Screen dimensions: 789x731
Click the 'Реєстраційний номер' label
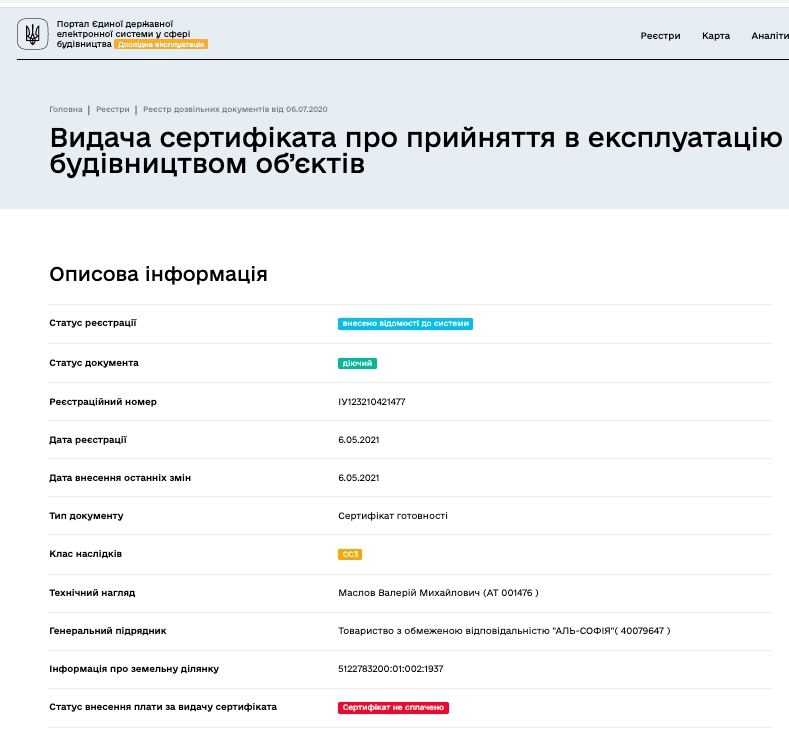pos(103,402)
